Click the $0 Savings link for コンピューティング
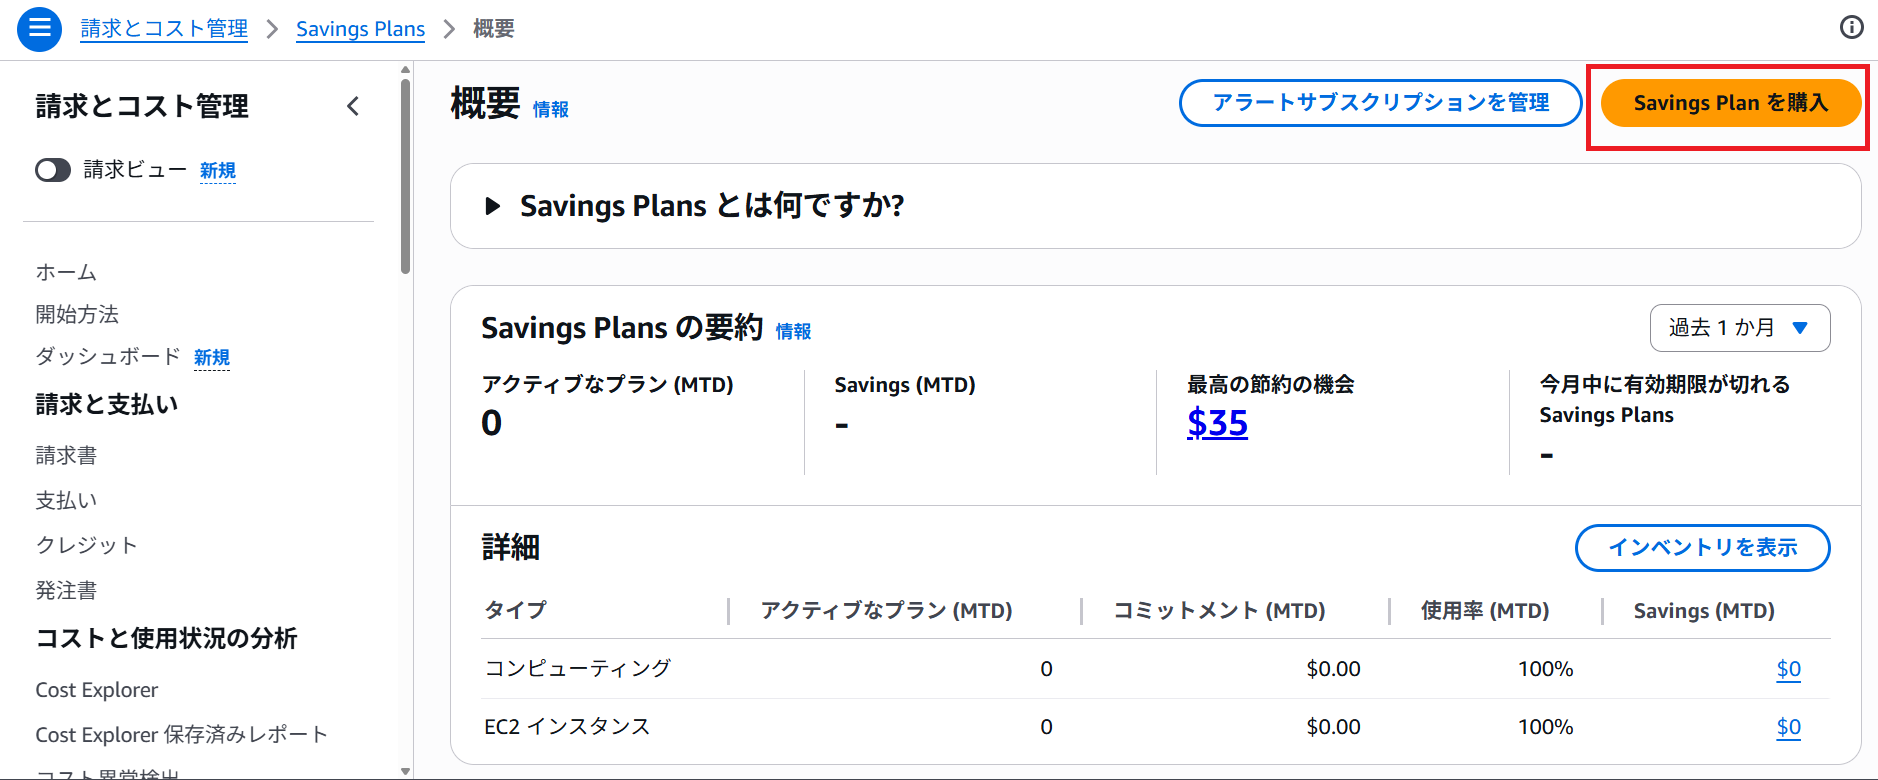The image size is (1878, 780). 1788,669
